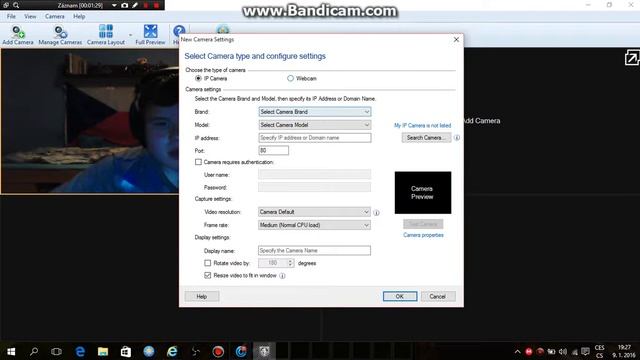The width and height of the screenshot is (640, 360).
Task: Show hidden system tray icons chevron
Action: tap(518, 351)
